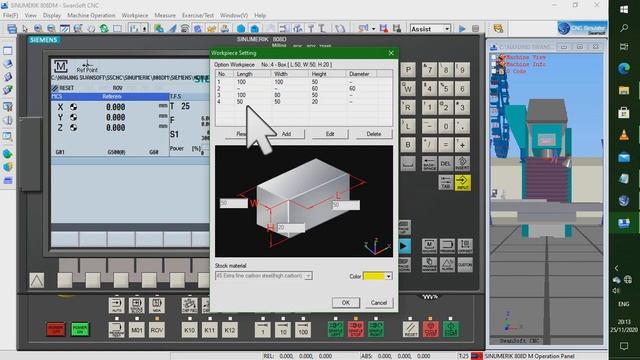Open the Exercise/Test menu
Screen dimensions: 640x360
click(x=198, y=15)
